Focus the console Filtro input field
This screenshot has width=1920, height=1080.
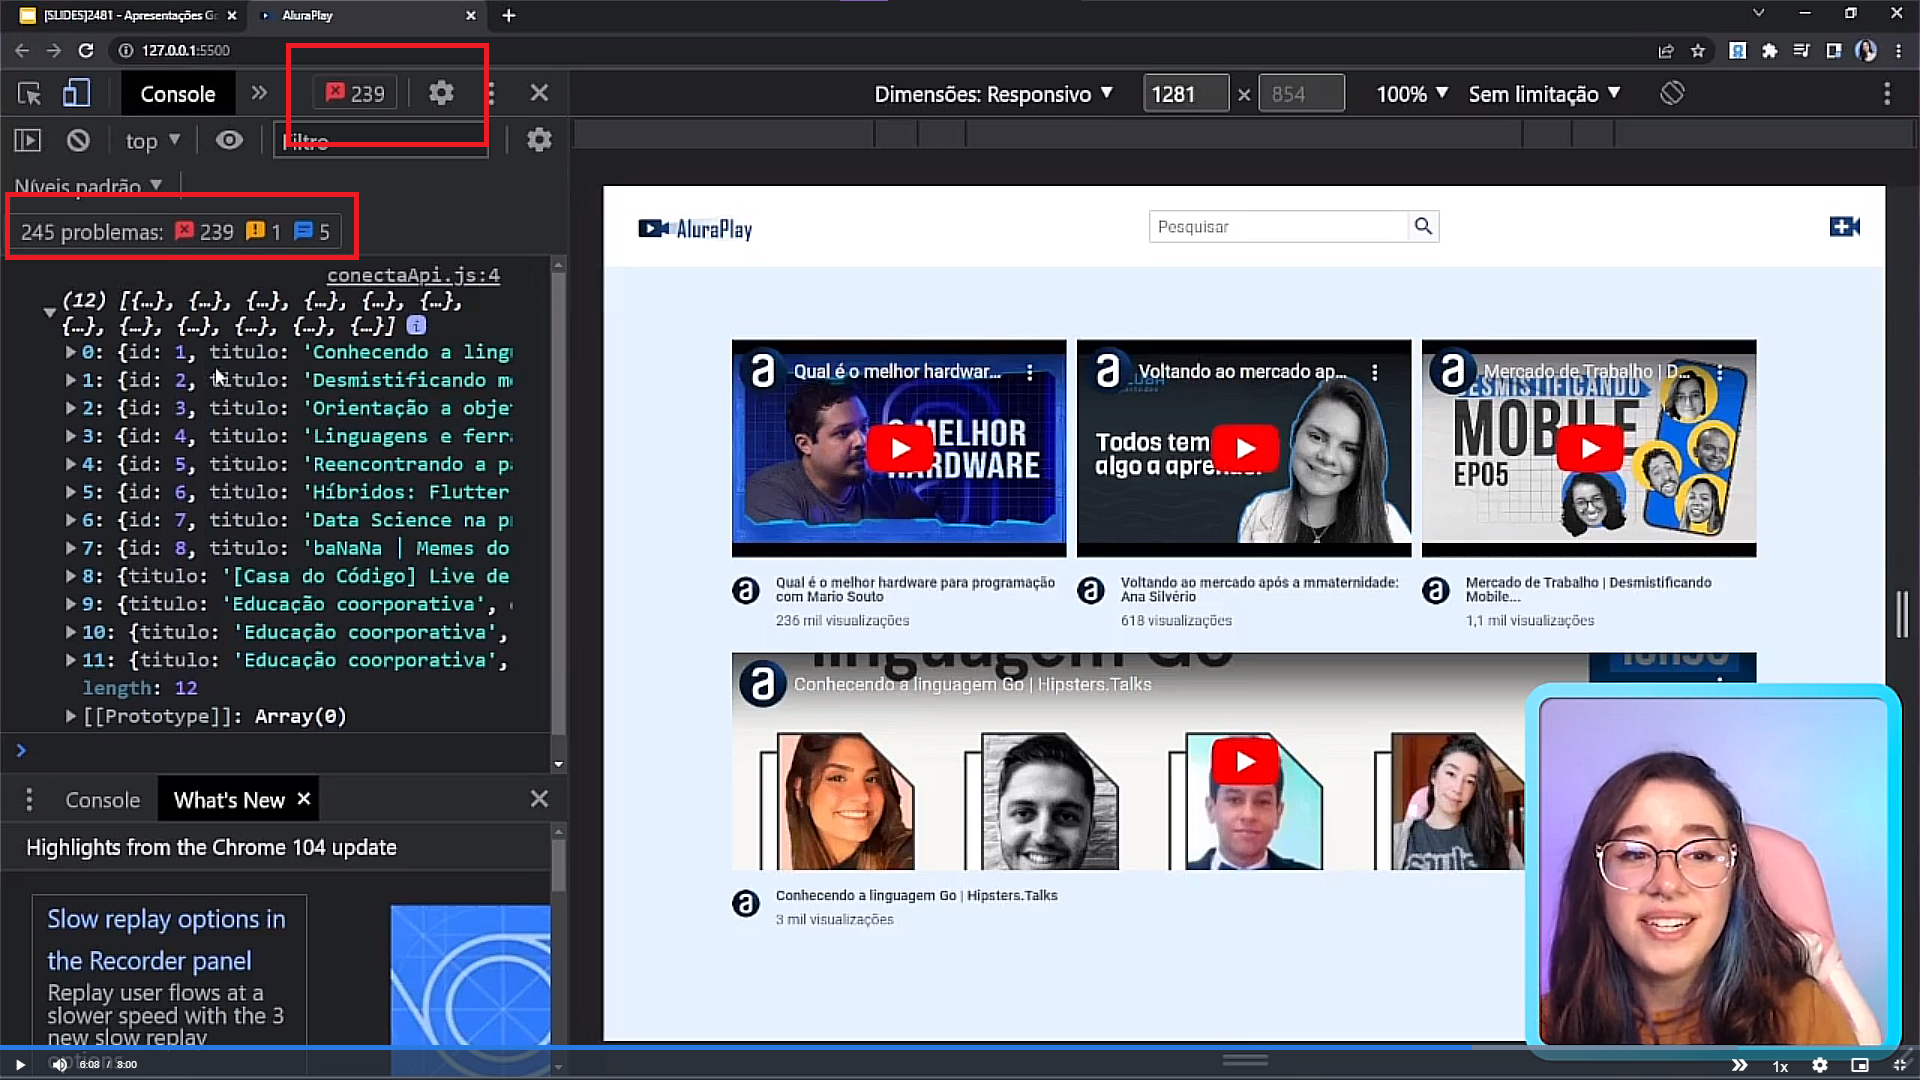pyautogui.click(x=381, y=141)
